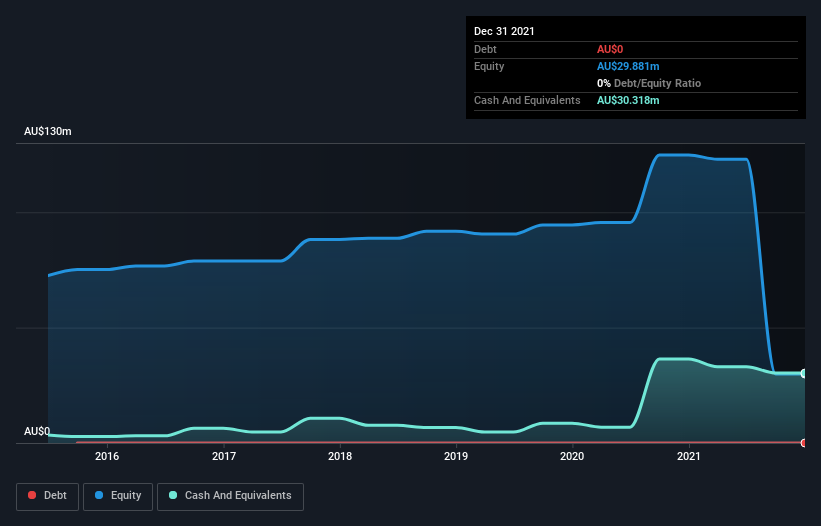Click the teal Cash legend dot
The width and height of the screenshot is (821, 526).
click(173, 495)
